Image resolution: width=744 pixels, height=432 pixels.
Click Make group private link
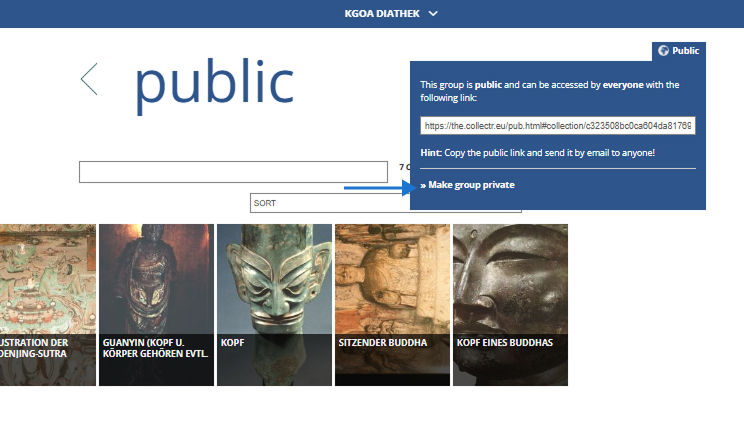coord(467,185)
